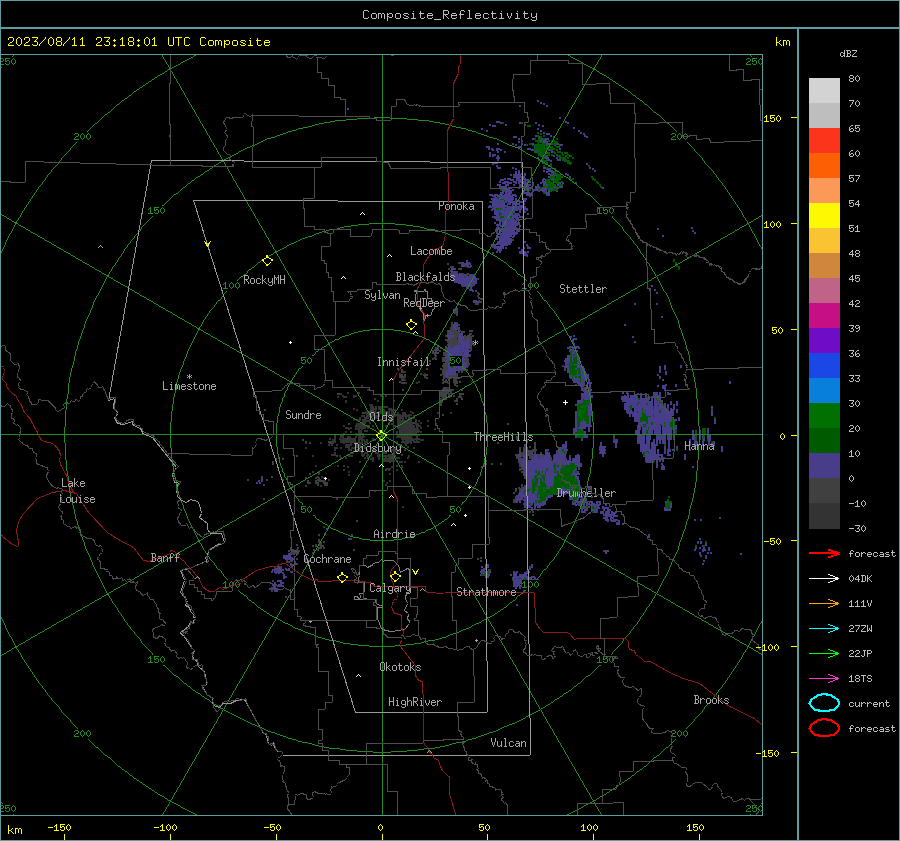Image resolution: width=900 pixels, height=841 pixels.
Task: Click the Airdrie city label
Action: click(x=394, y=534)
